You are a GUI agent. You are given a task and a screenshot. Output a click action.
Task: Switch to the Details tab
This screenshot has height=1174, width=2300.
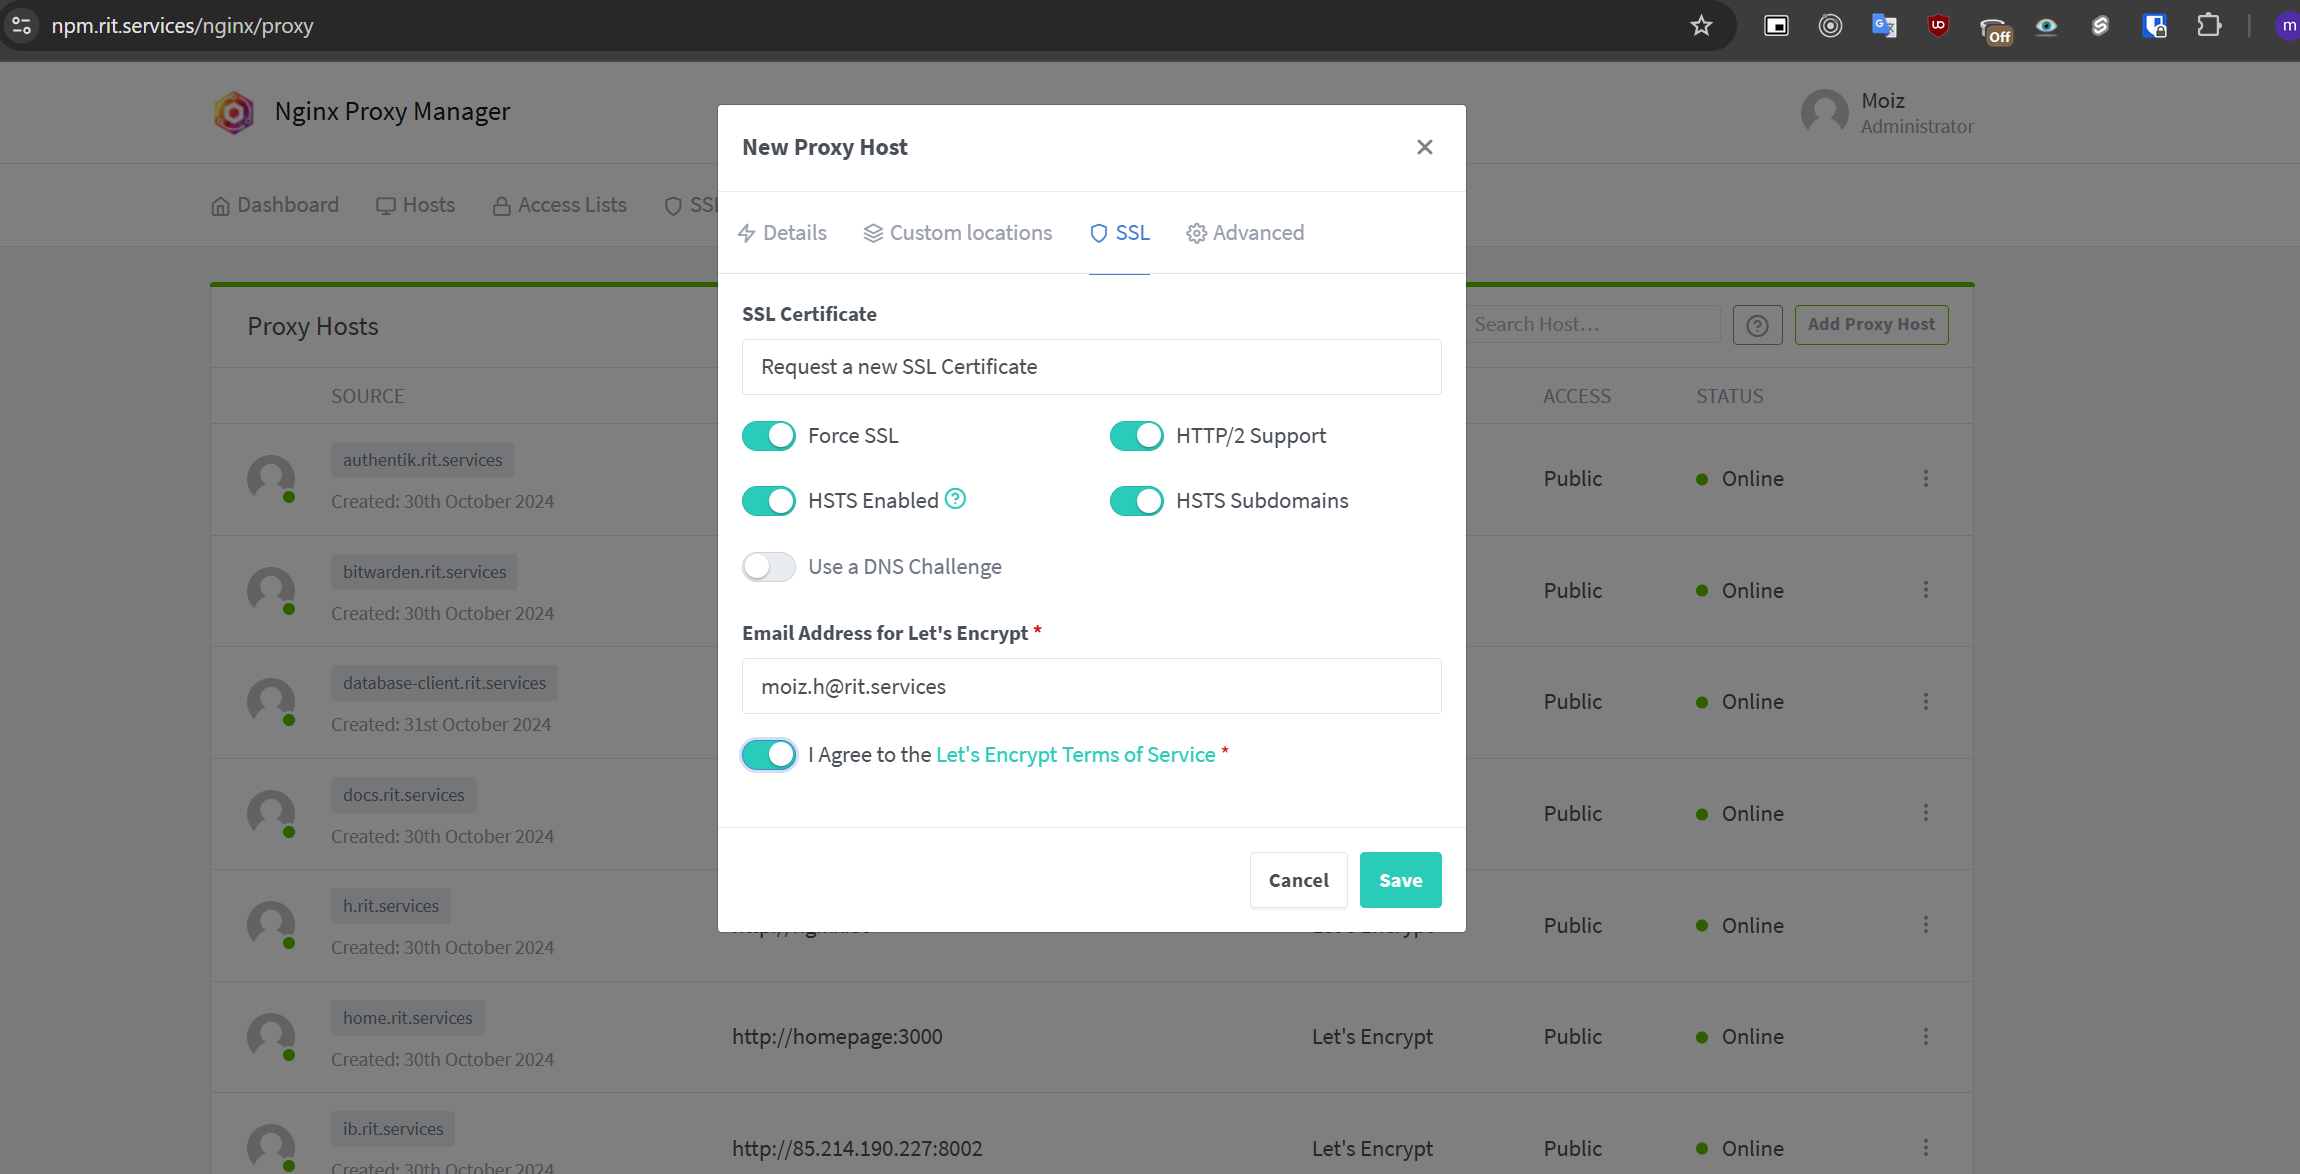click(x=782, y=233)
